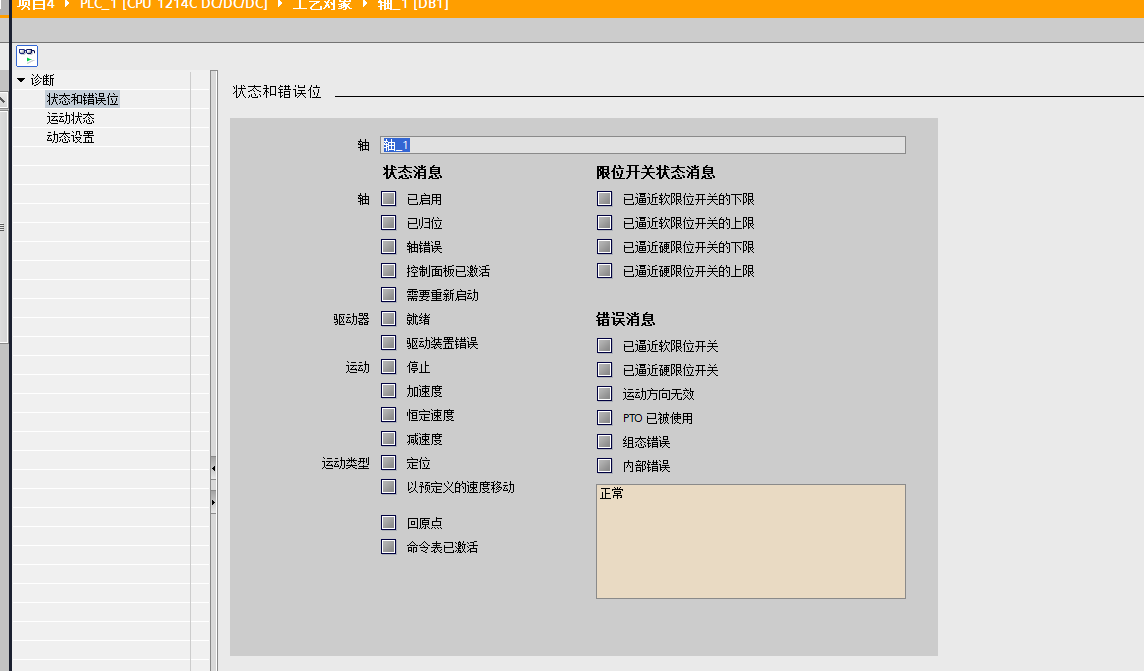The image size is (1144, 671).
Task: Click the 驱动装置错误 status indicator
Action: 389,343
